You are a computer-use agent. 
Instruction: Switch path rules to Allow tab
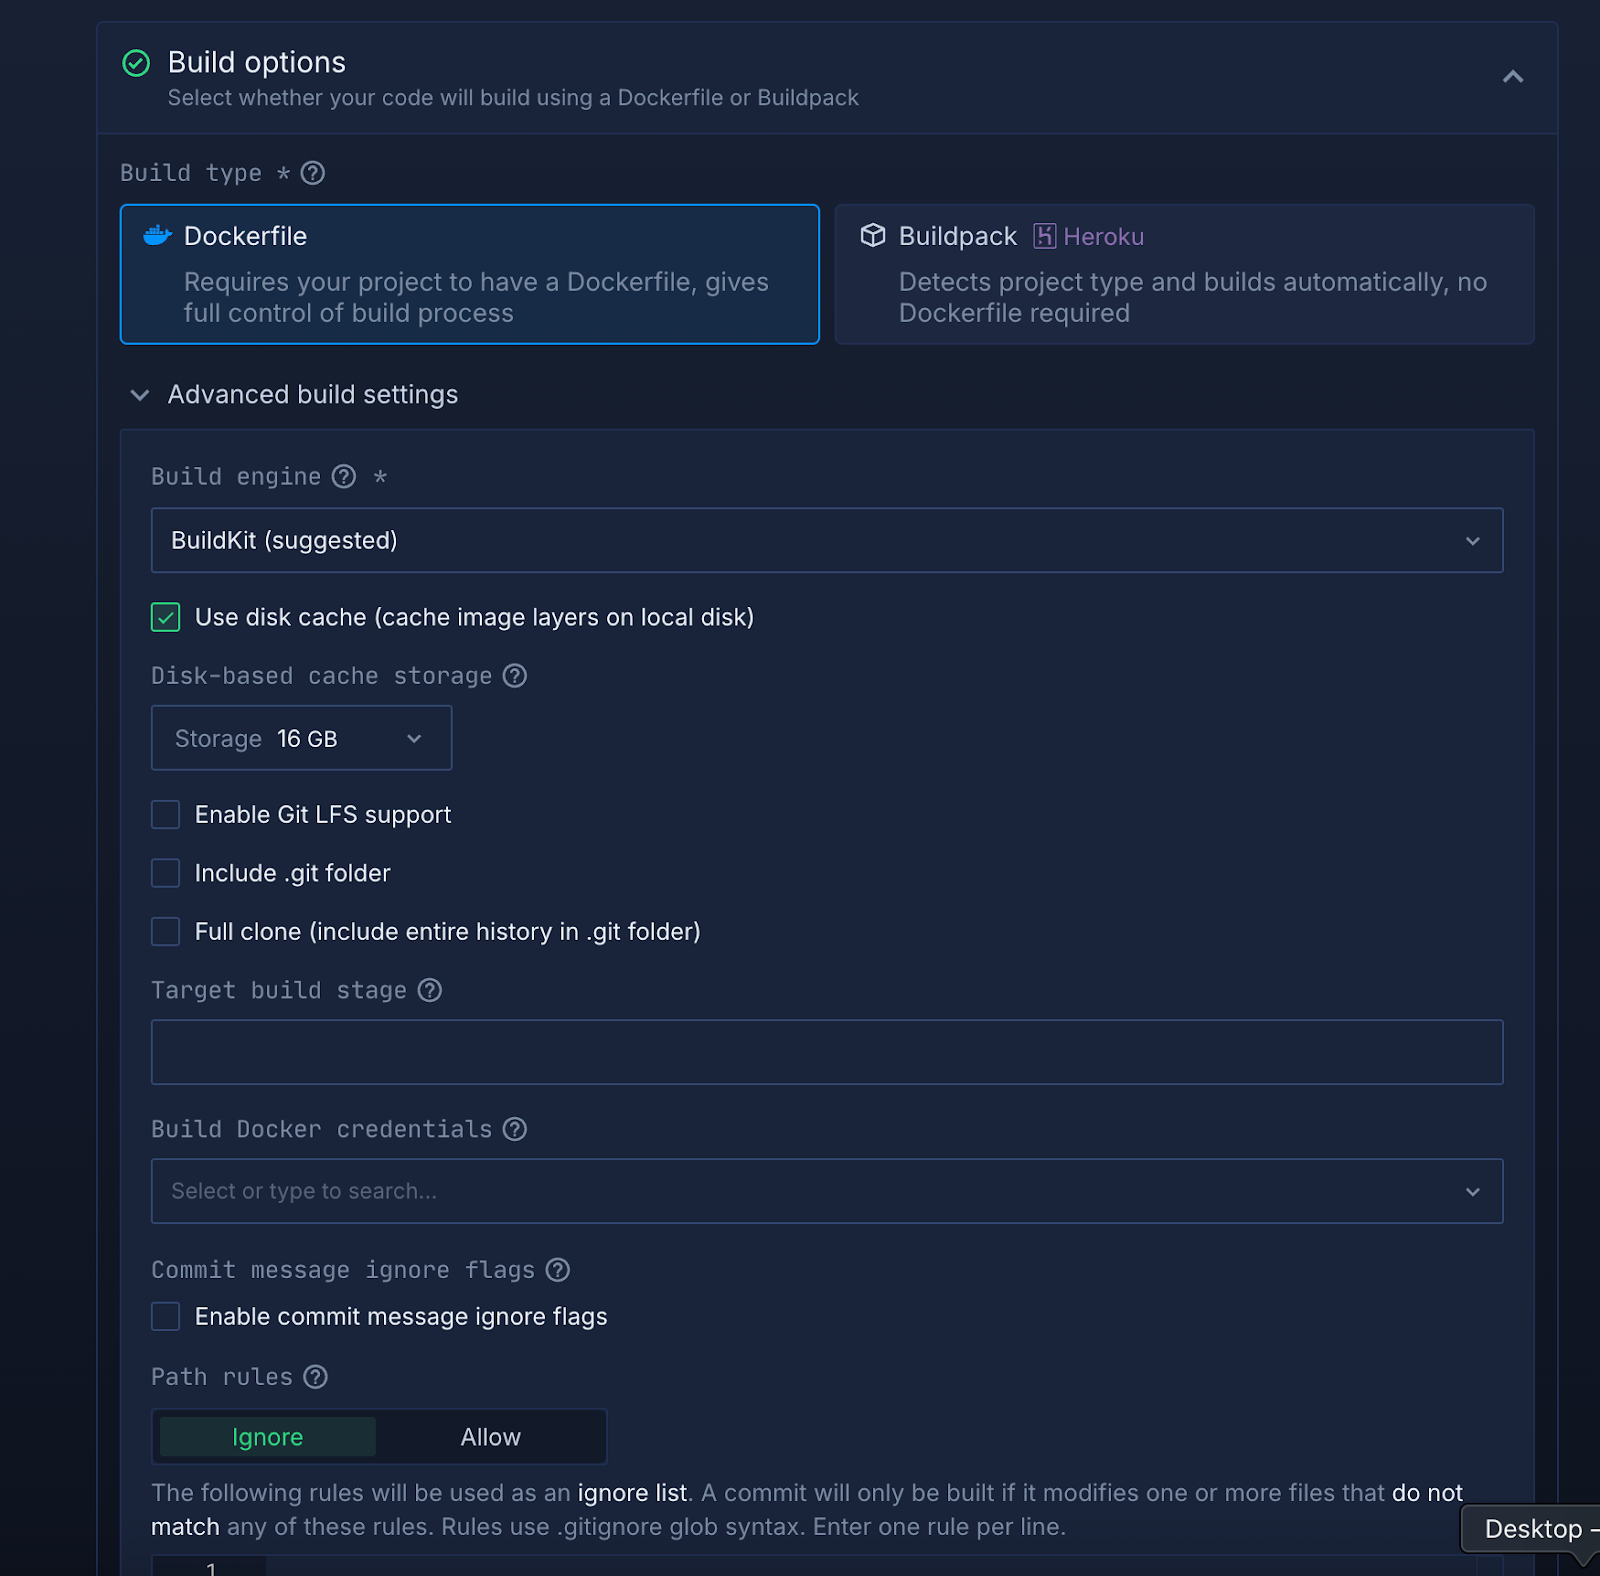[x=490, y=1437]
